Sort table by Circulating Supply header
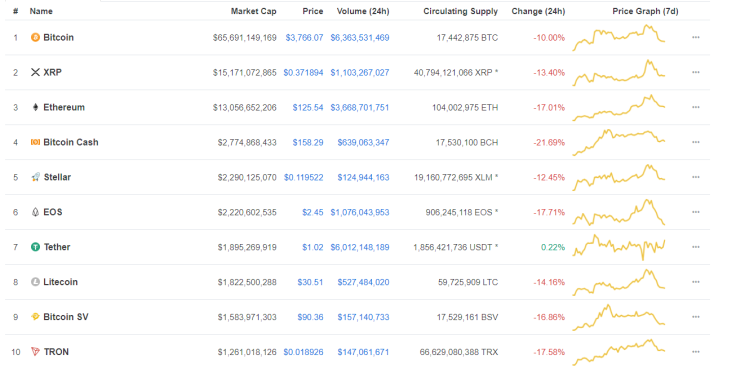This screenshot has height=368, width=736. (x=460, y=11)
